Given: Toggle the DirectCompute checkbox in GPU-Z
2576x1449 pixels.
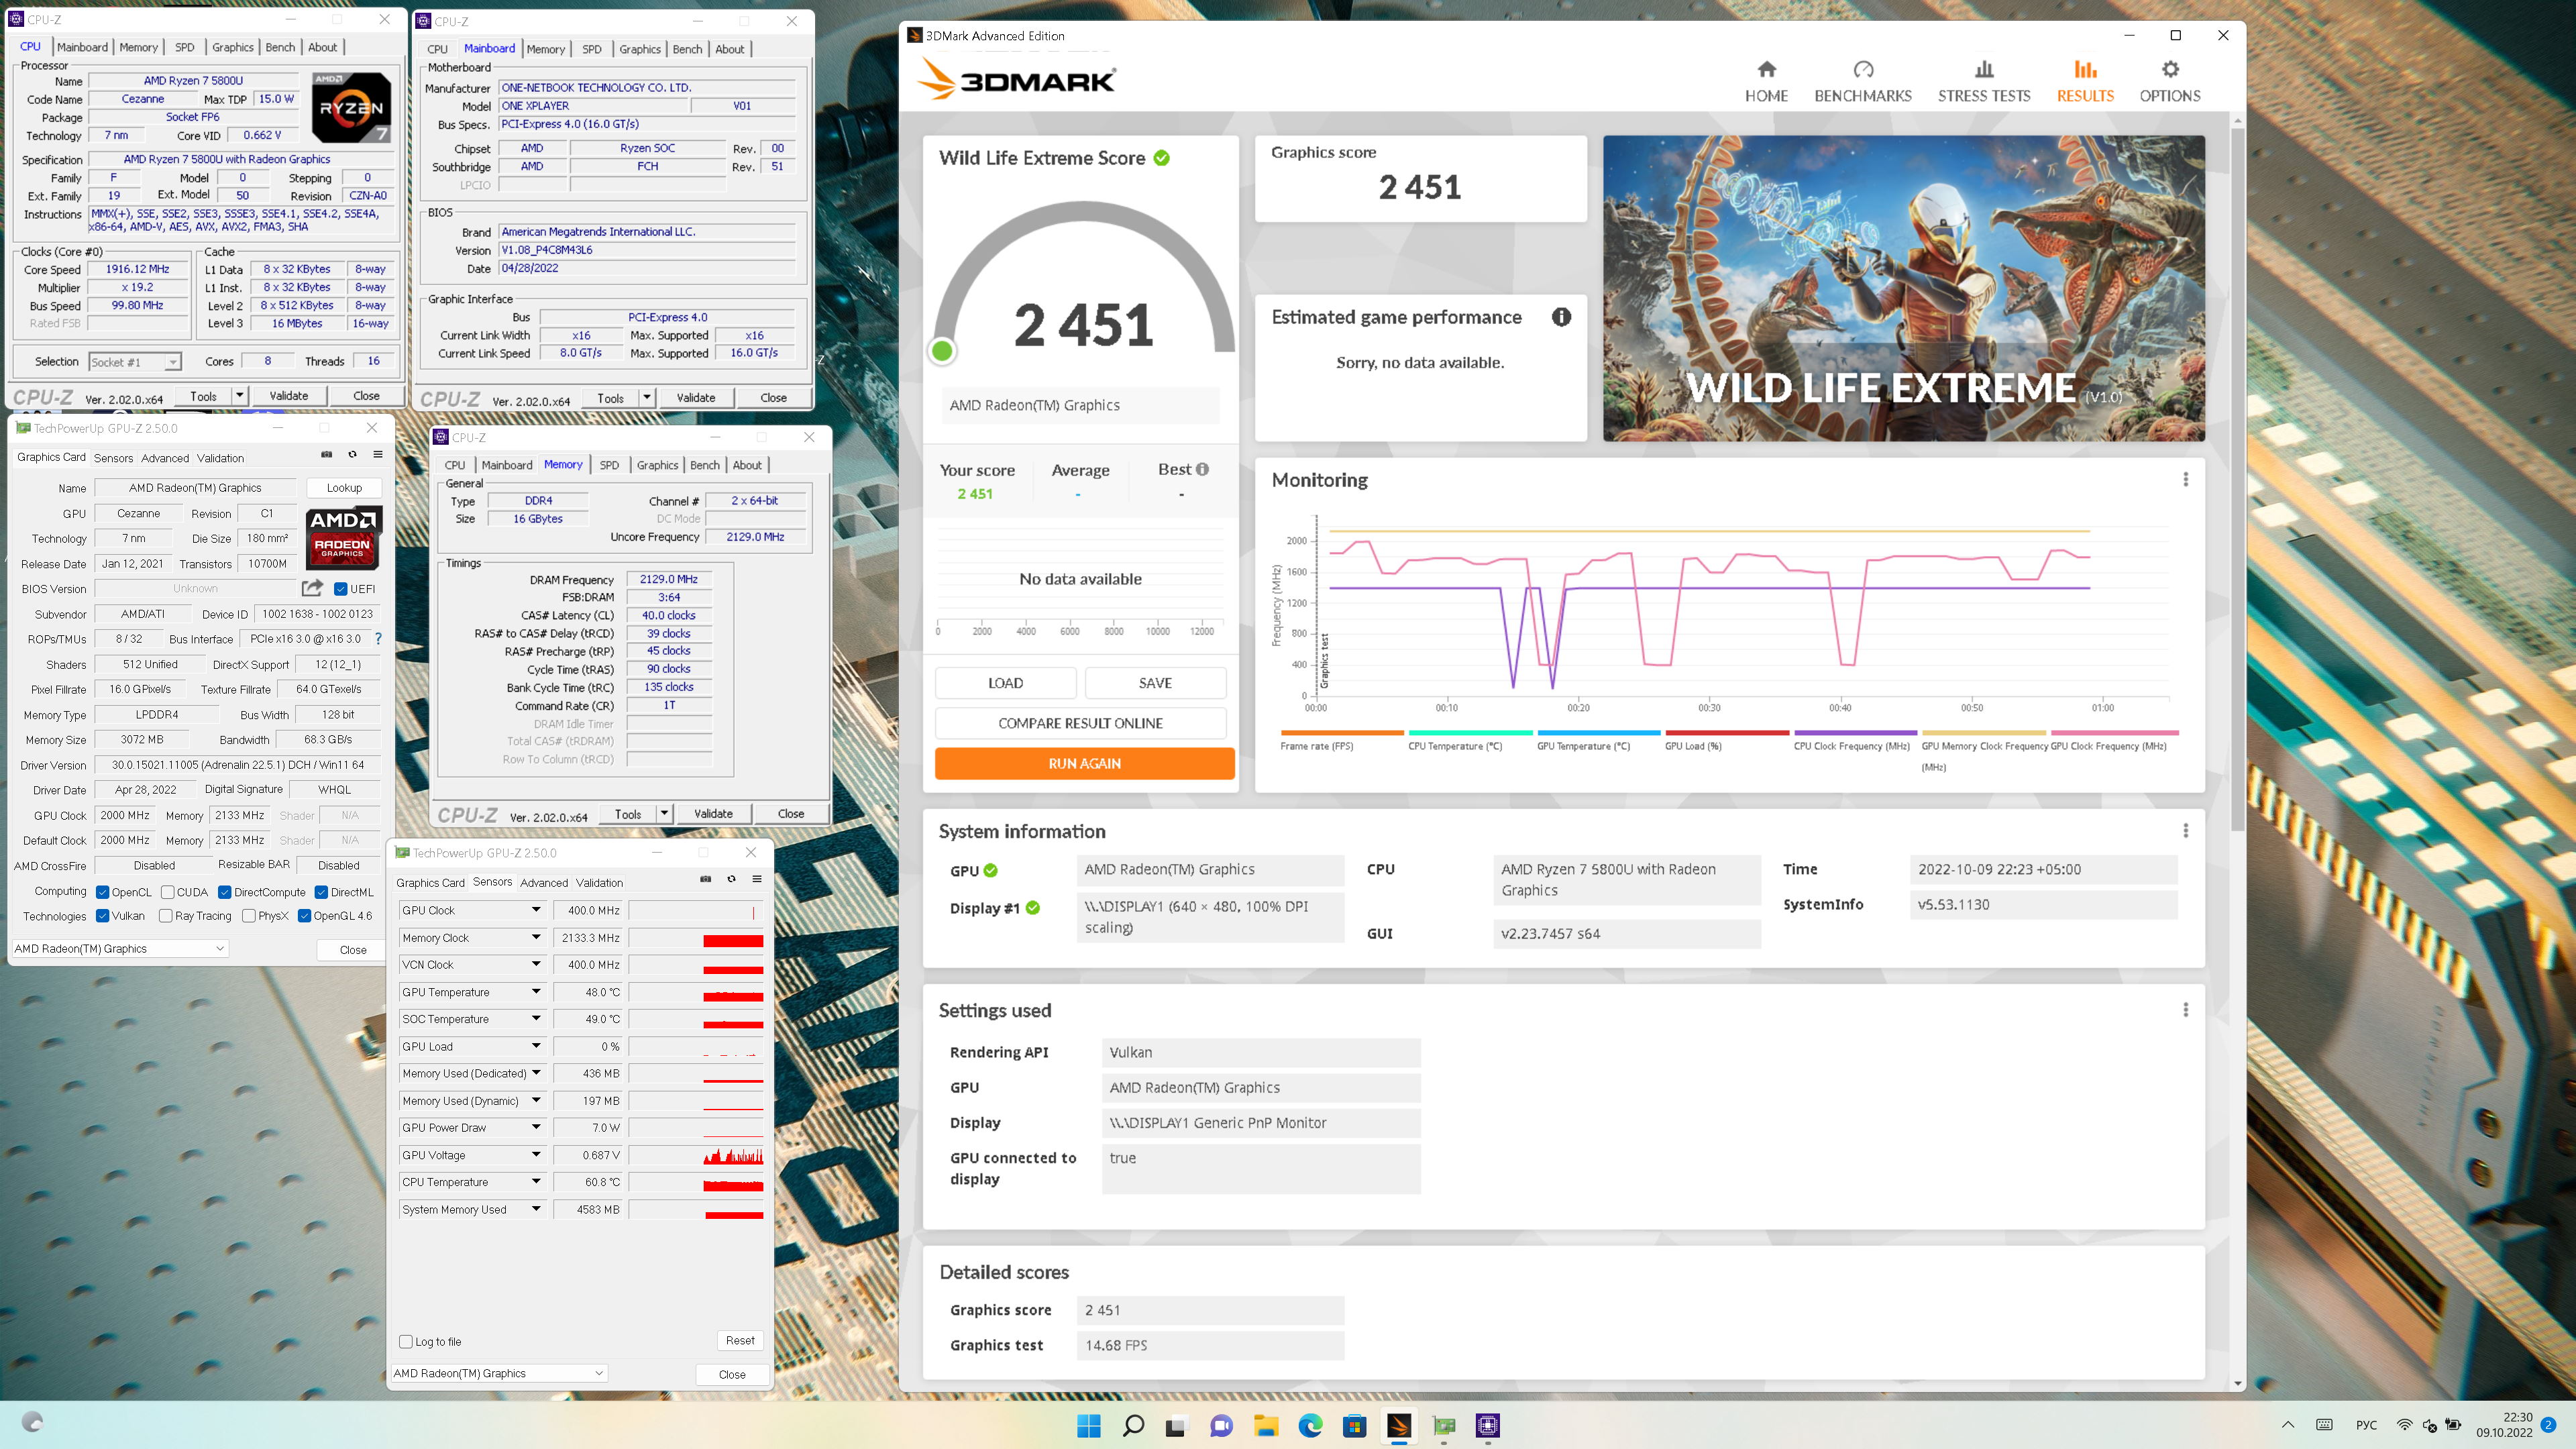Looking at the screenshot, I should coord(224,892).
